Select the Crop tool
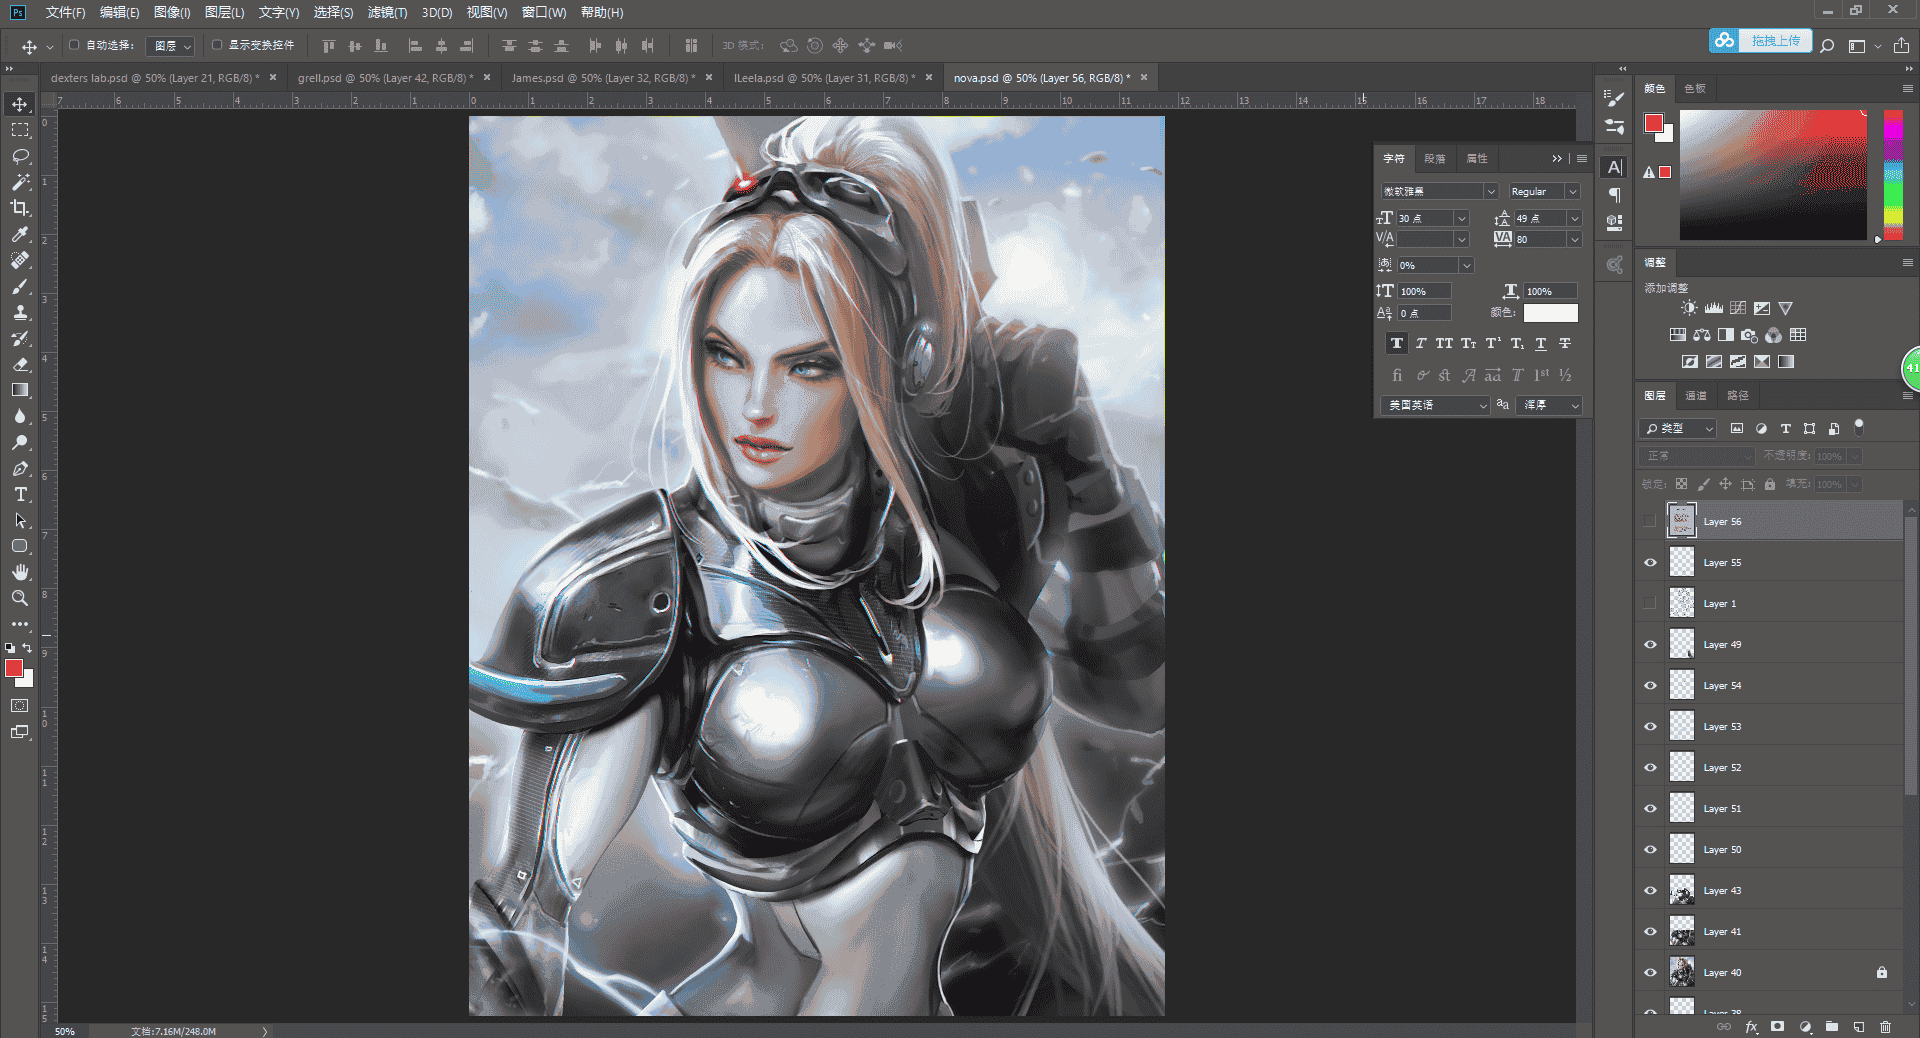 20,208
